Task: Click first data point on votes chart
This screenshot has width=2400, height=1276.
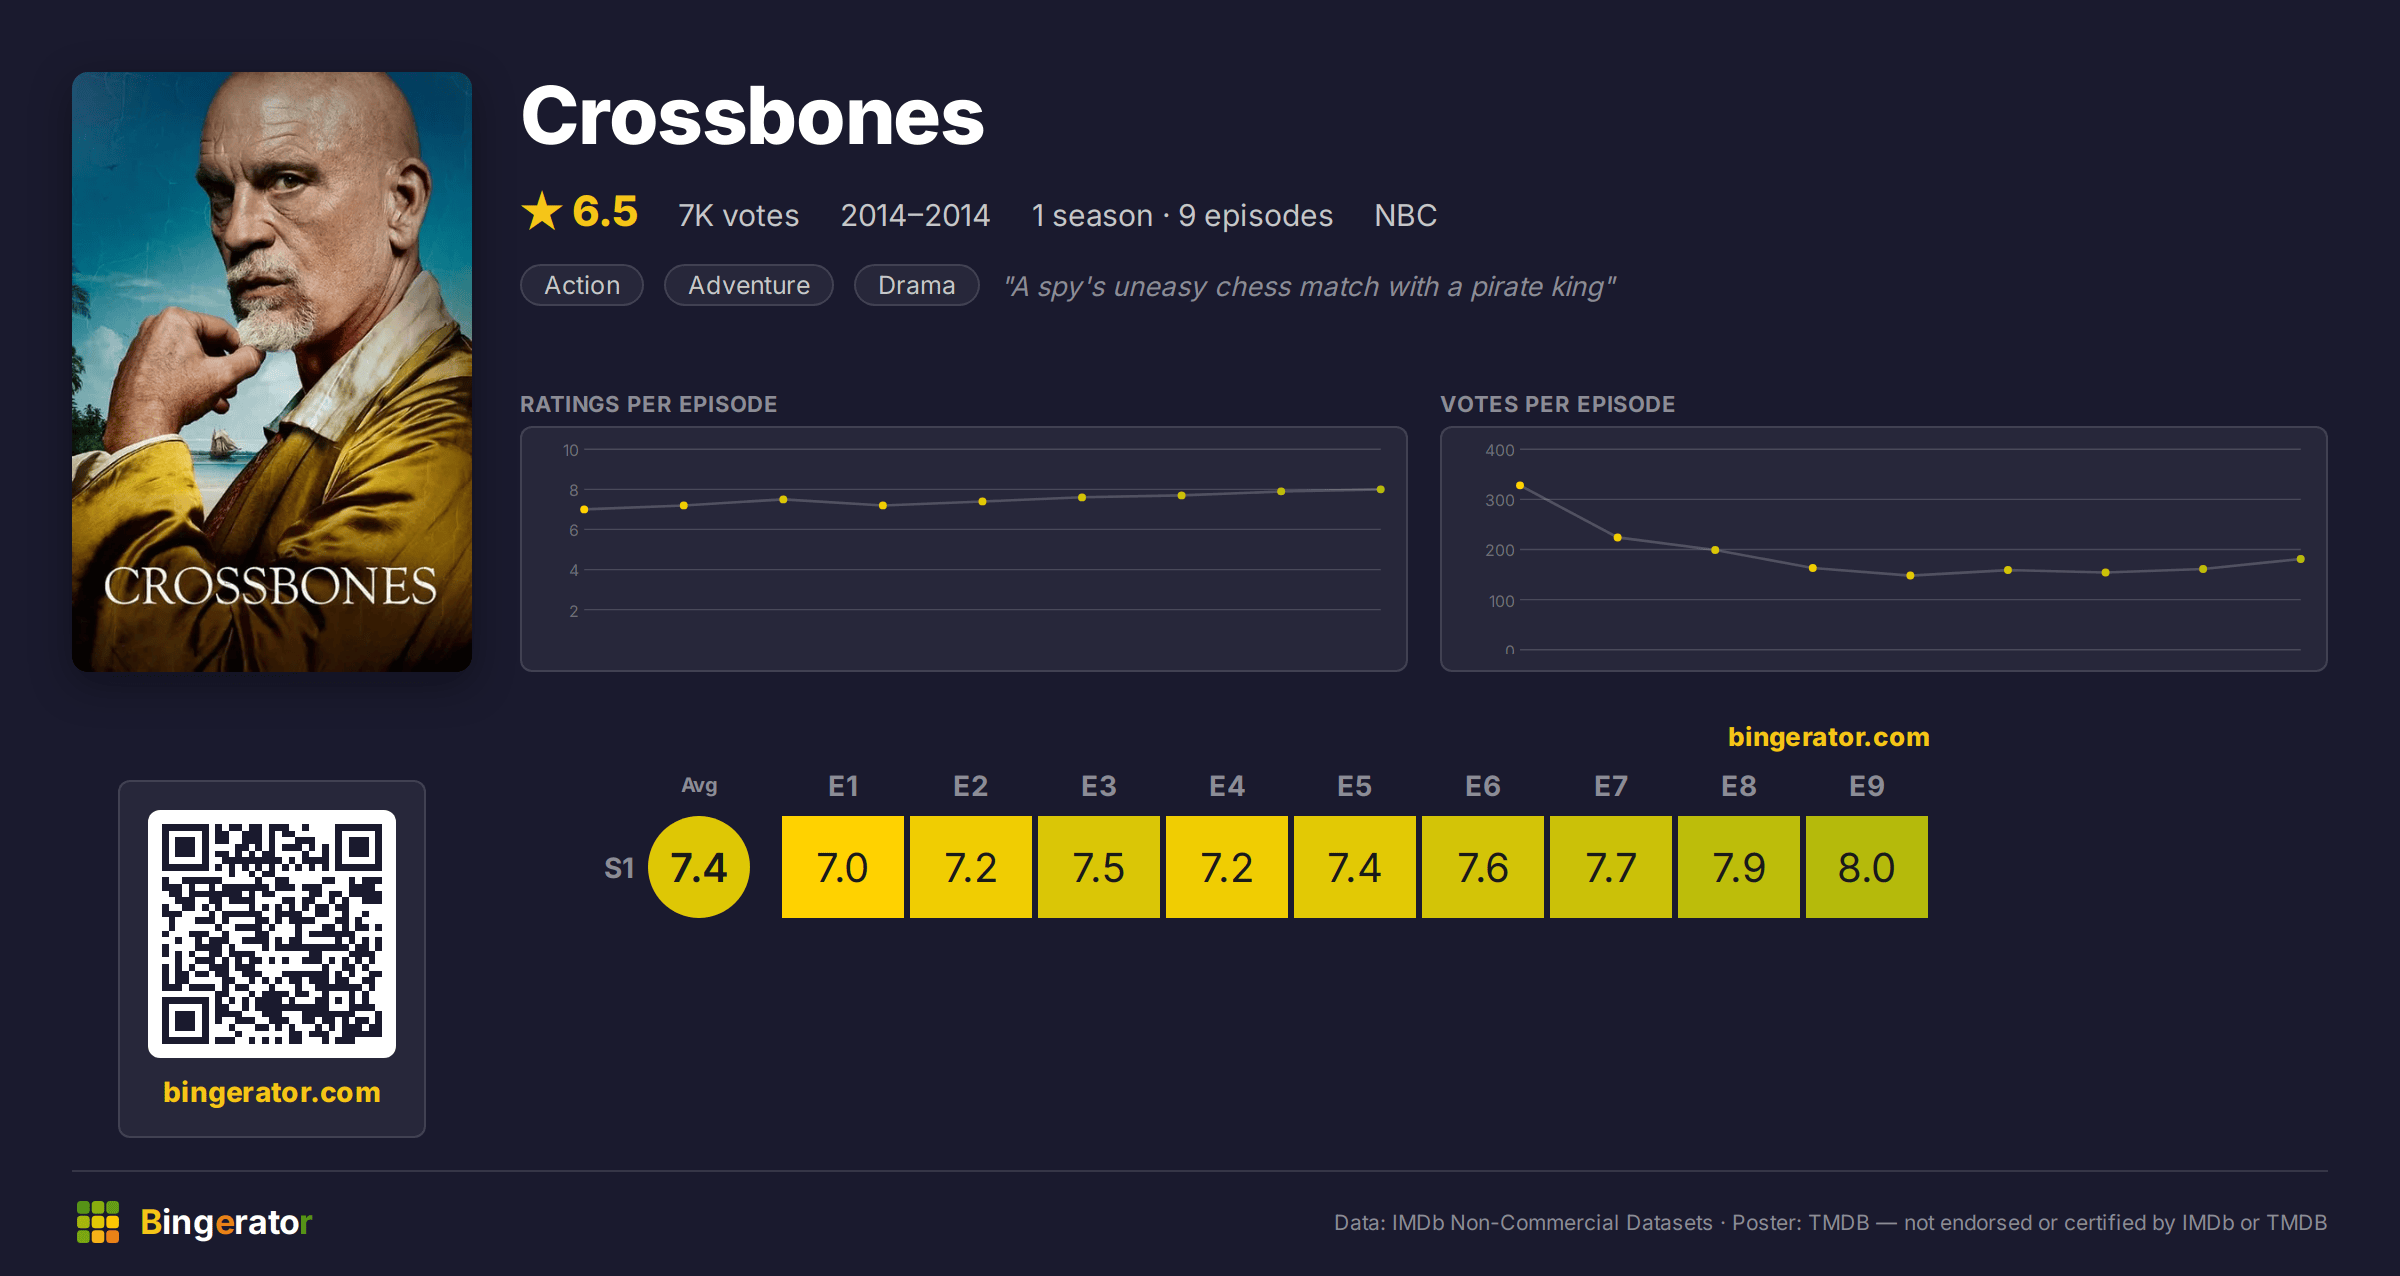Action: pyautogui.click(x=1520, y=485)
